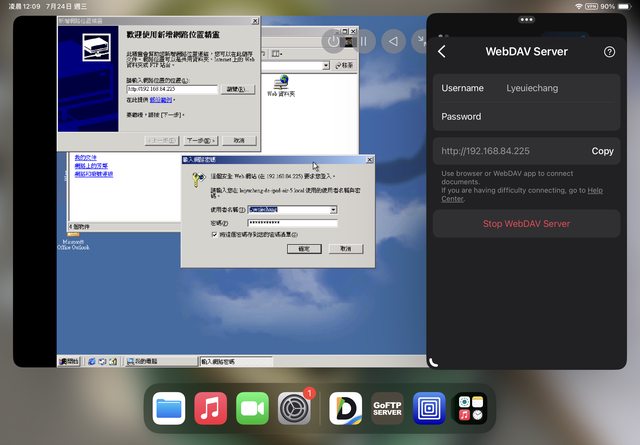The image size is (640, 445).
Task: Stop the WebDAV Server
Action: [526, 223]
